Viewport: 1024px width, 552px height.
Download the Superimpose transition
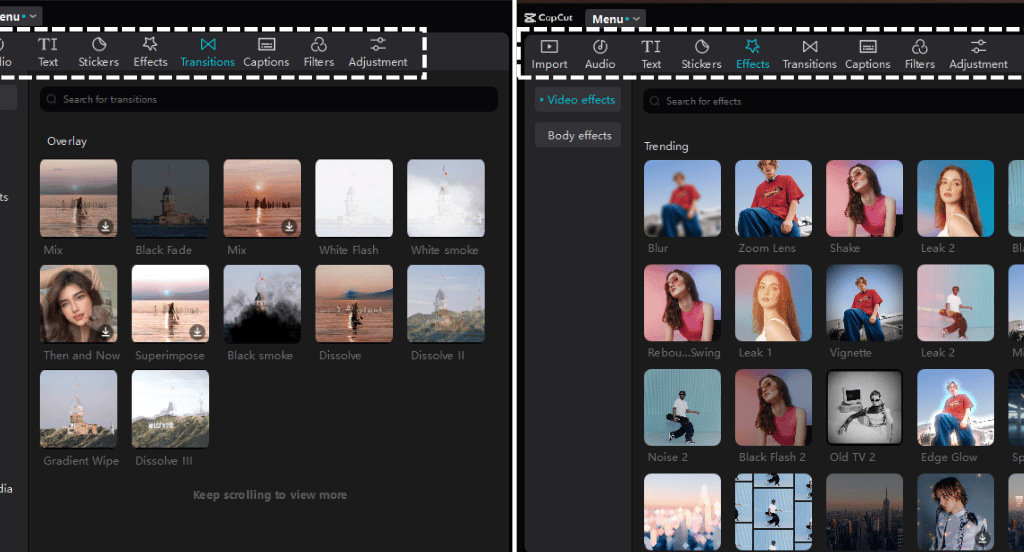coord(197,332)
